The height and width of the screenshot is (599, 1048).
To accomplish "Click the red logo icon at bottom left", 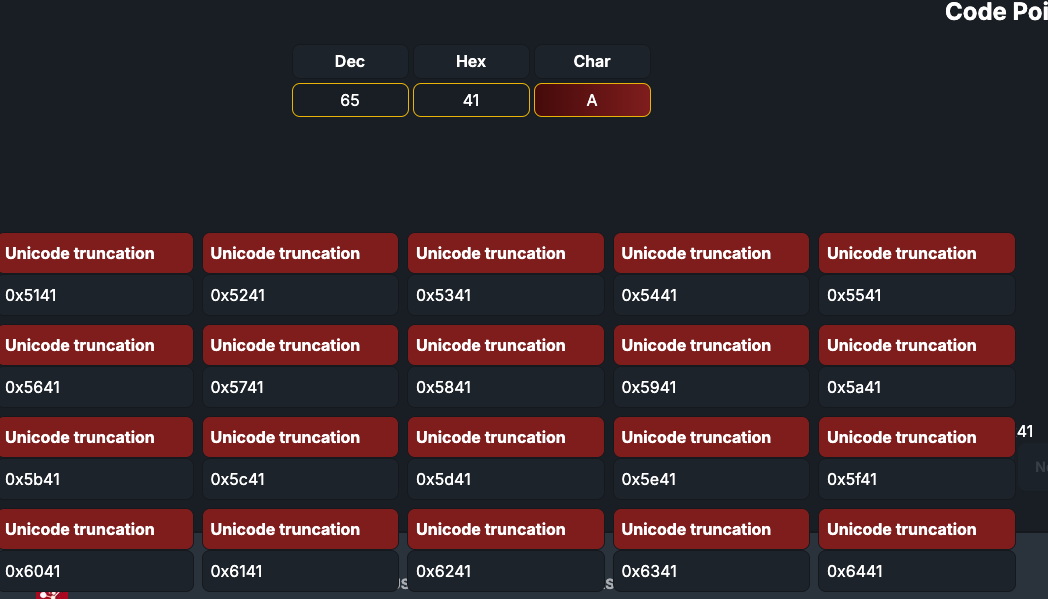I will point(52,595).
